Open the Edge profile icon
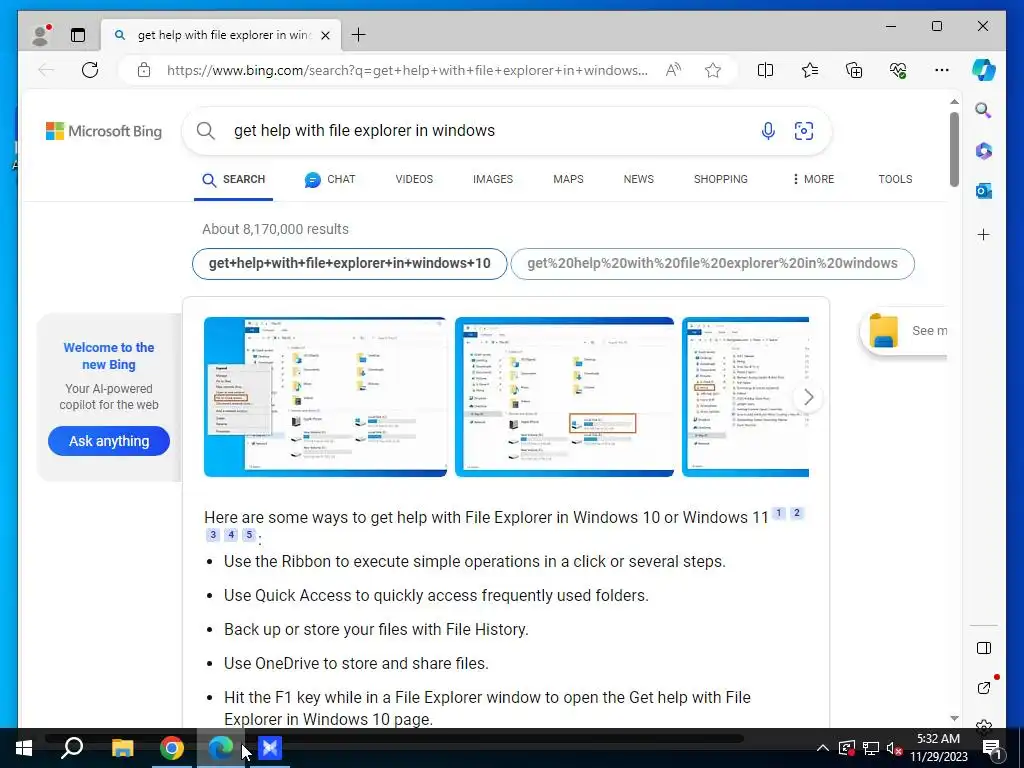The width and height of the screenshot is (1024, 768). coord(41,35)
